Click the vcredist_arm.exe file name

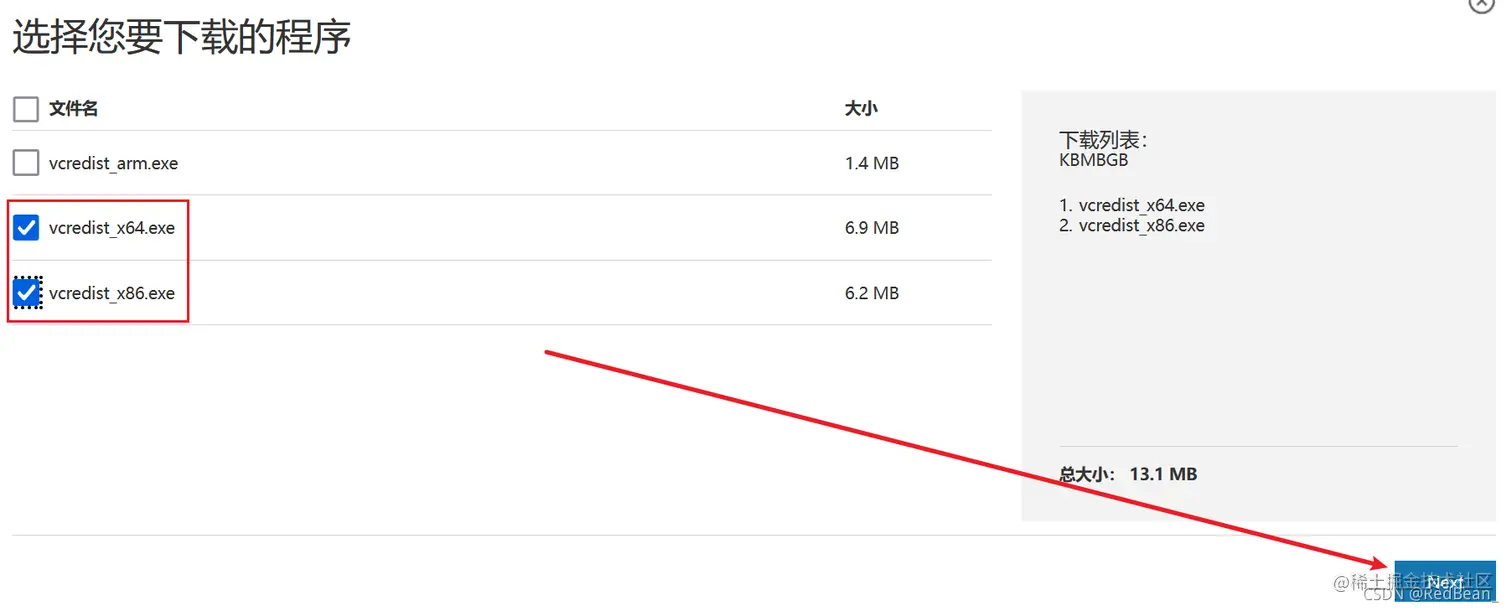pyautogui.click(x=113, y=163)
